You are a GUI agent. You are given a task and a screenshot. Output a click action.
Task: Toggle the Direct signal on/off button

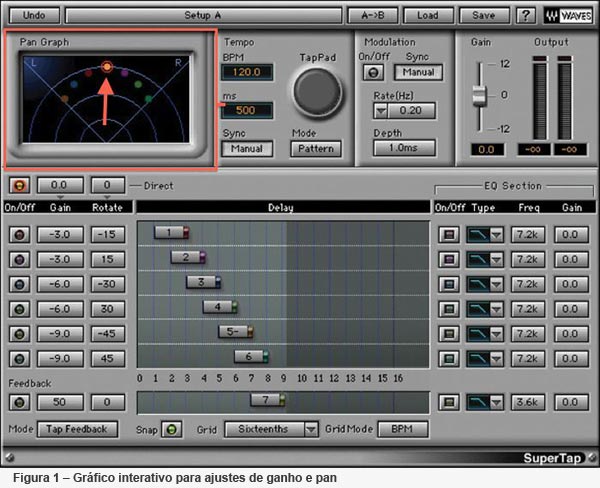coord(19,186)
